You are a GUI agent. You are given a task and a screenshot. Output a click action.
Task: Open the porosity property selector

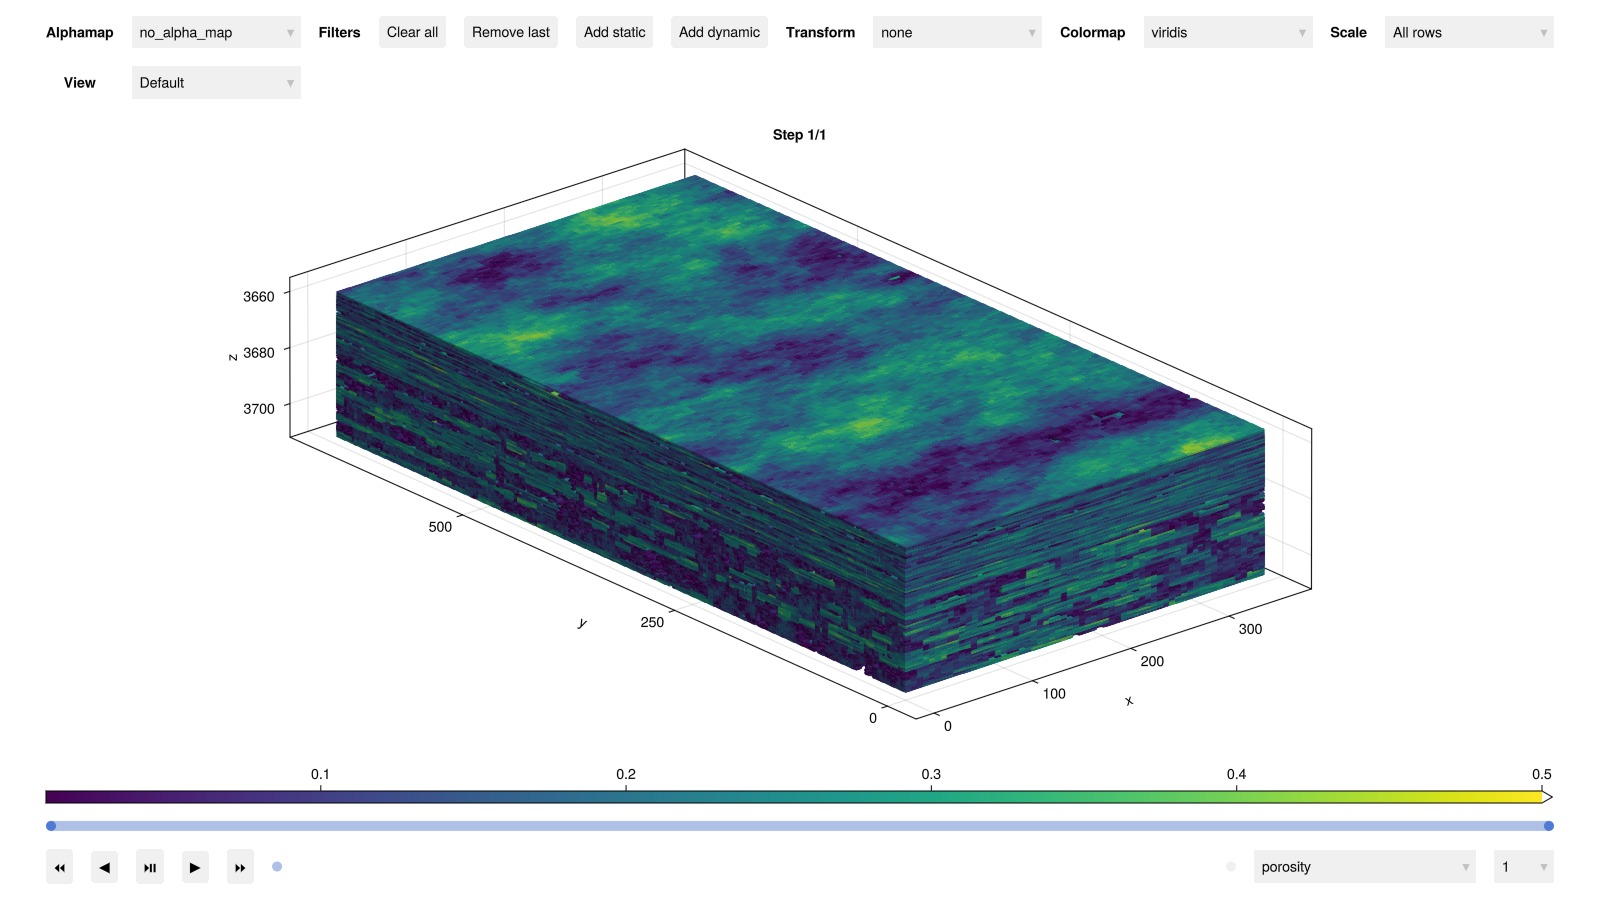pos(1364,867)
